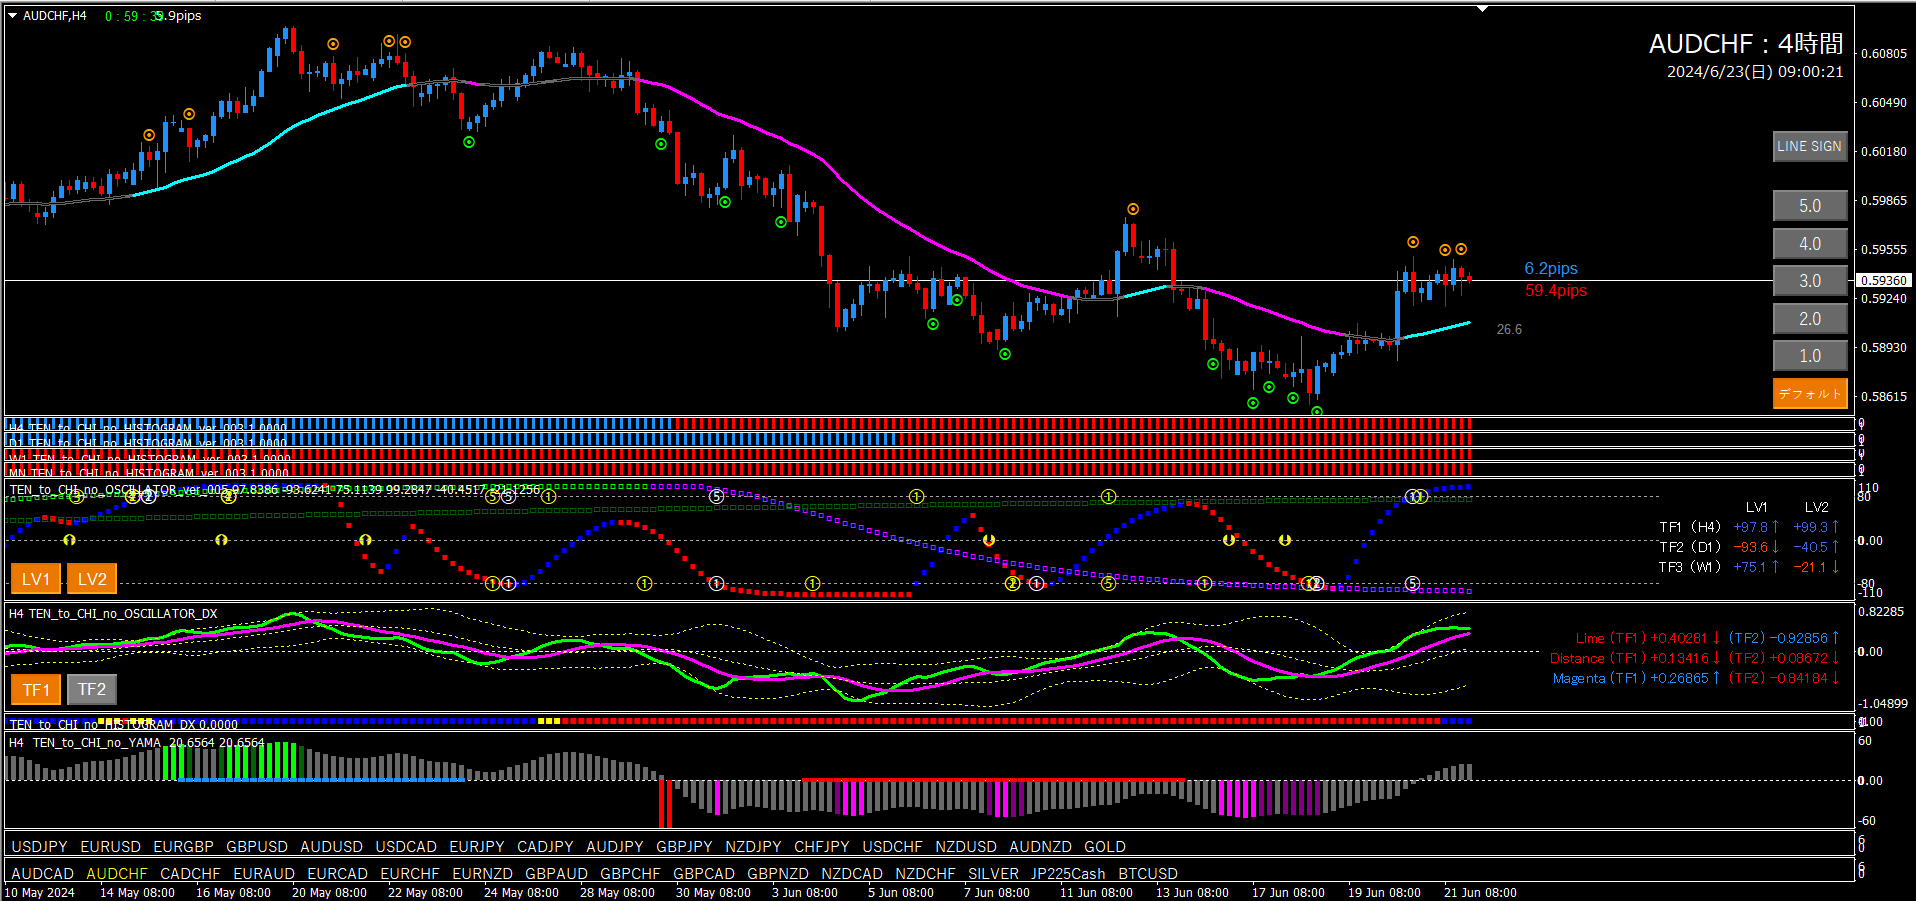Show the BTCUSD chart
Viewport: 1916px width, 901px height.
1148,874
